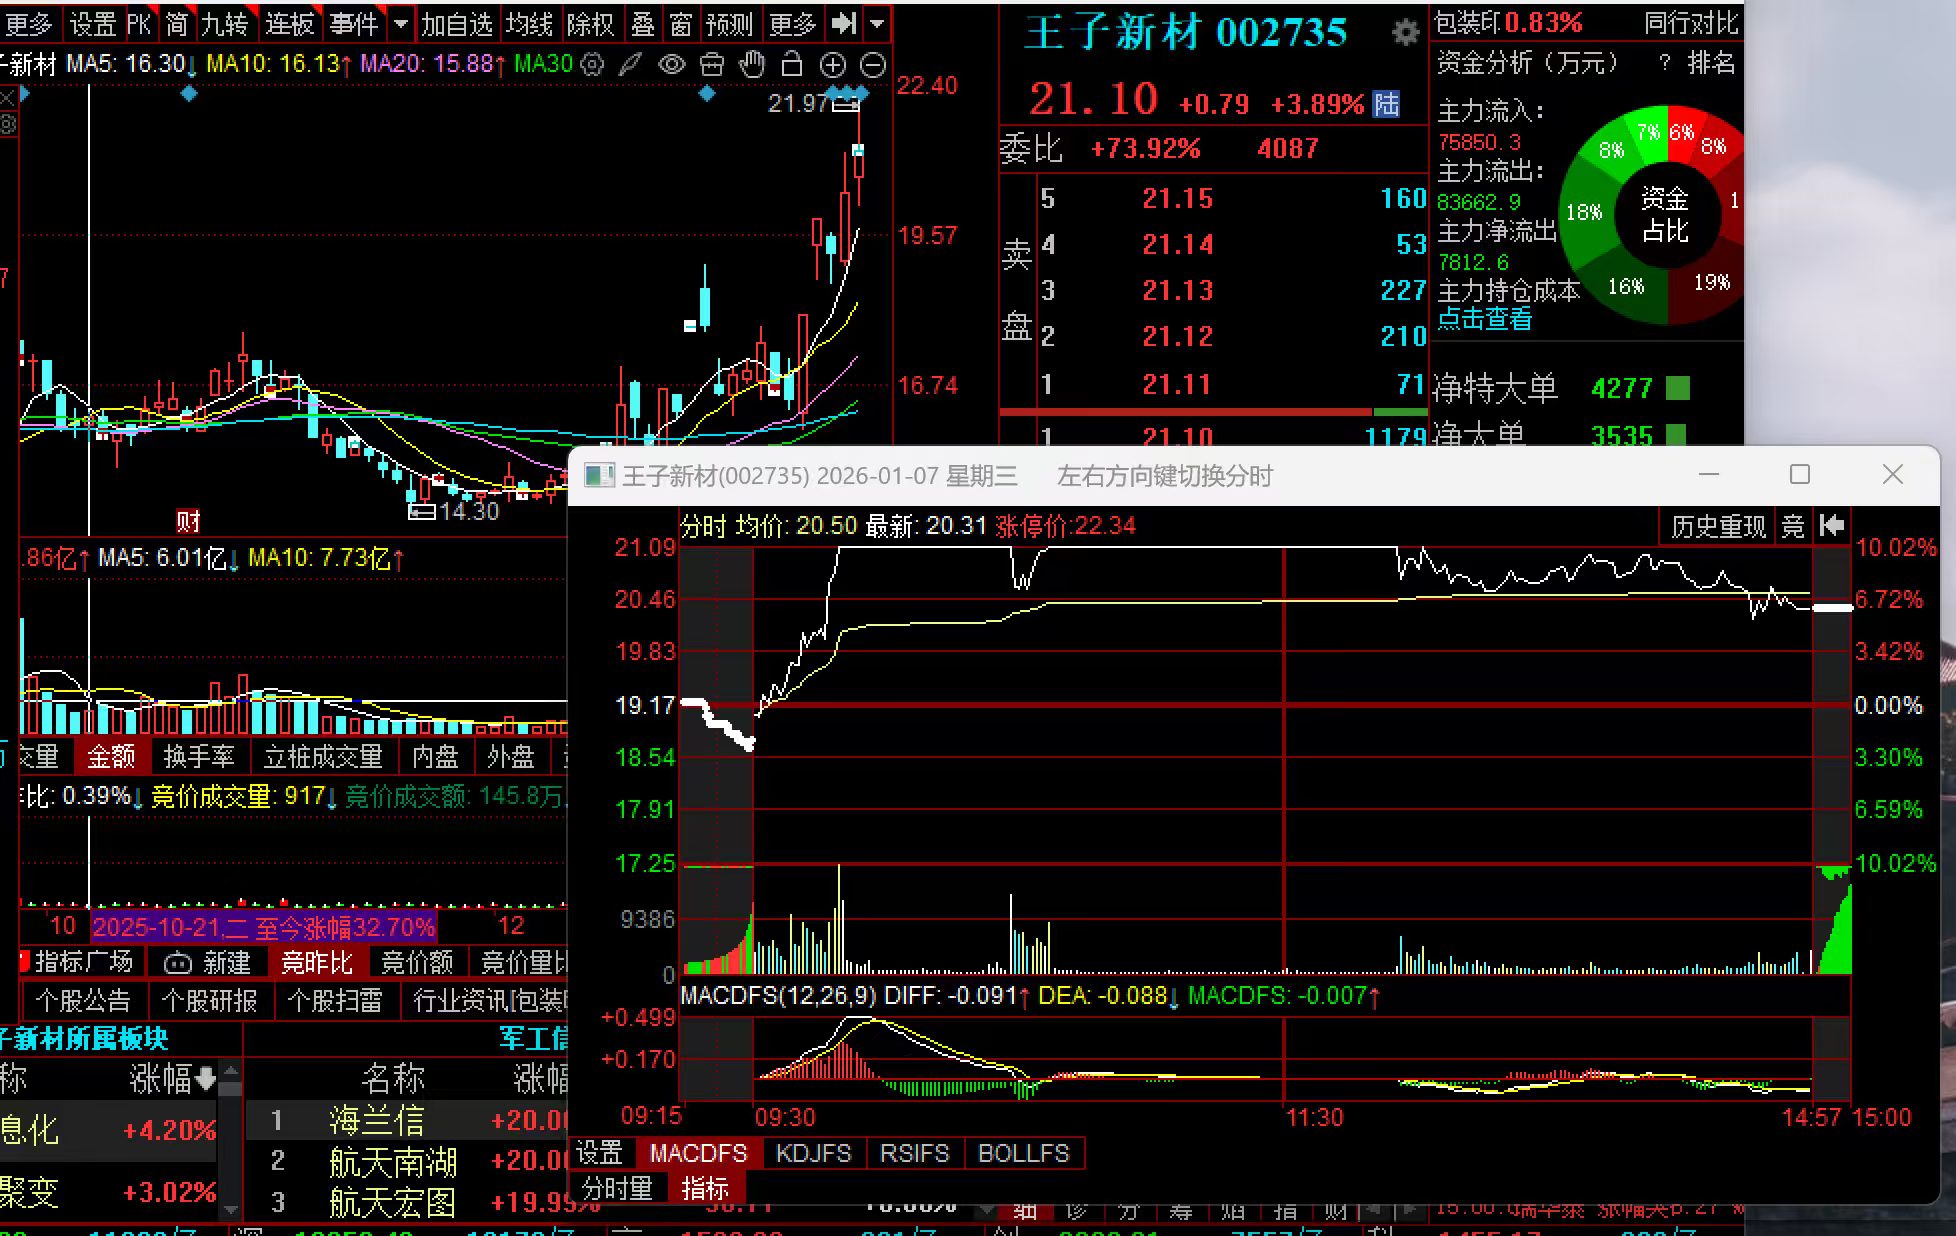1956x1236 pixels.
Task: Zoom out chart with minus icon
Action: tap(873, 65)
